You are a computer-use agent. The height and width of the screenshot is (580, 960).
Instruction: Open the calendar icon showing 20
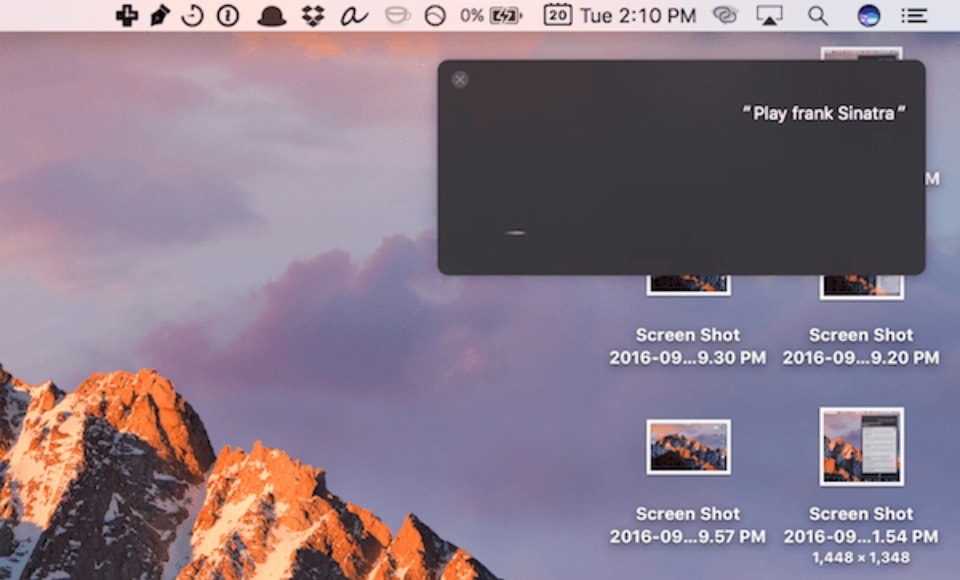click(558, 15)
